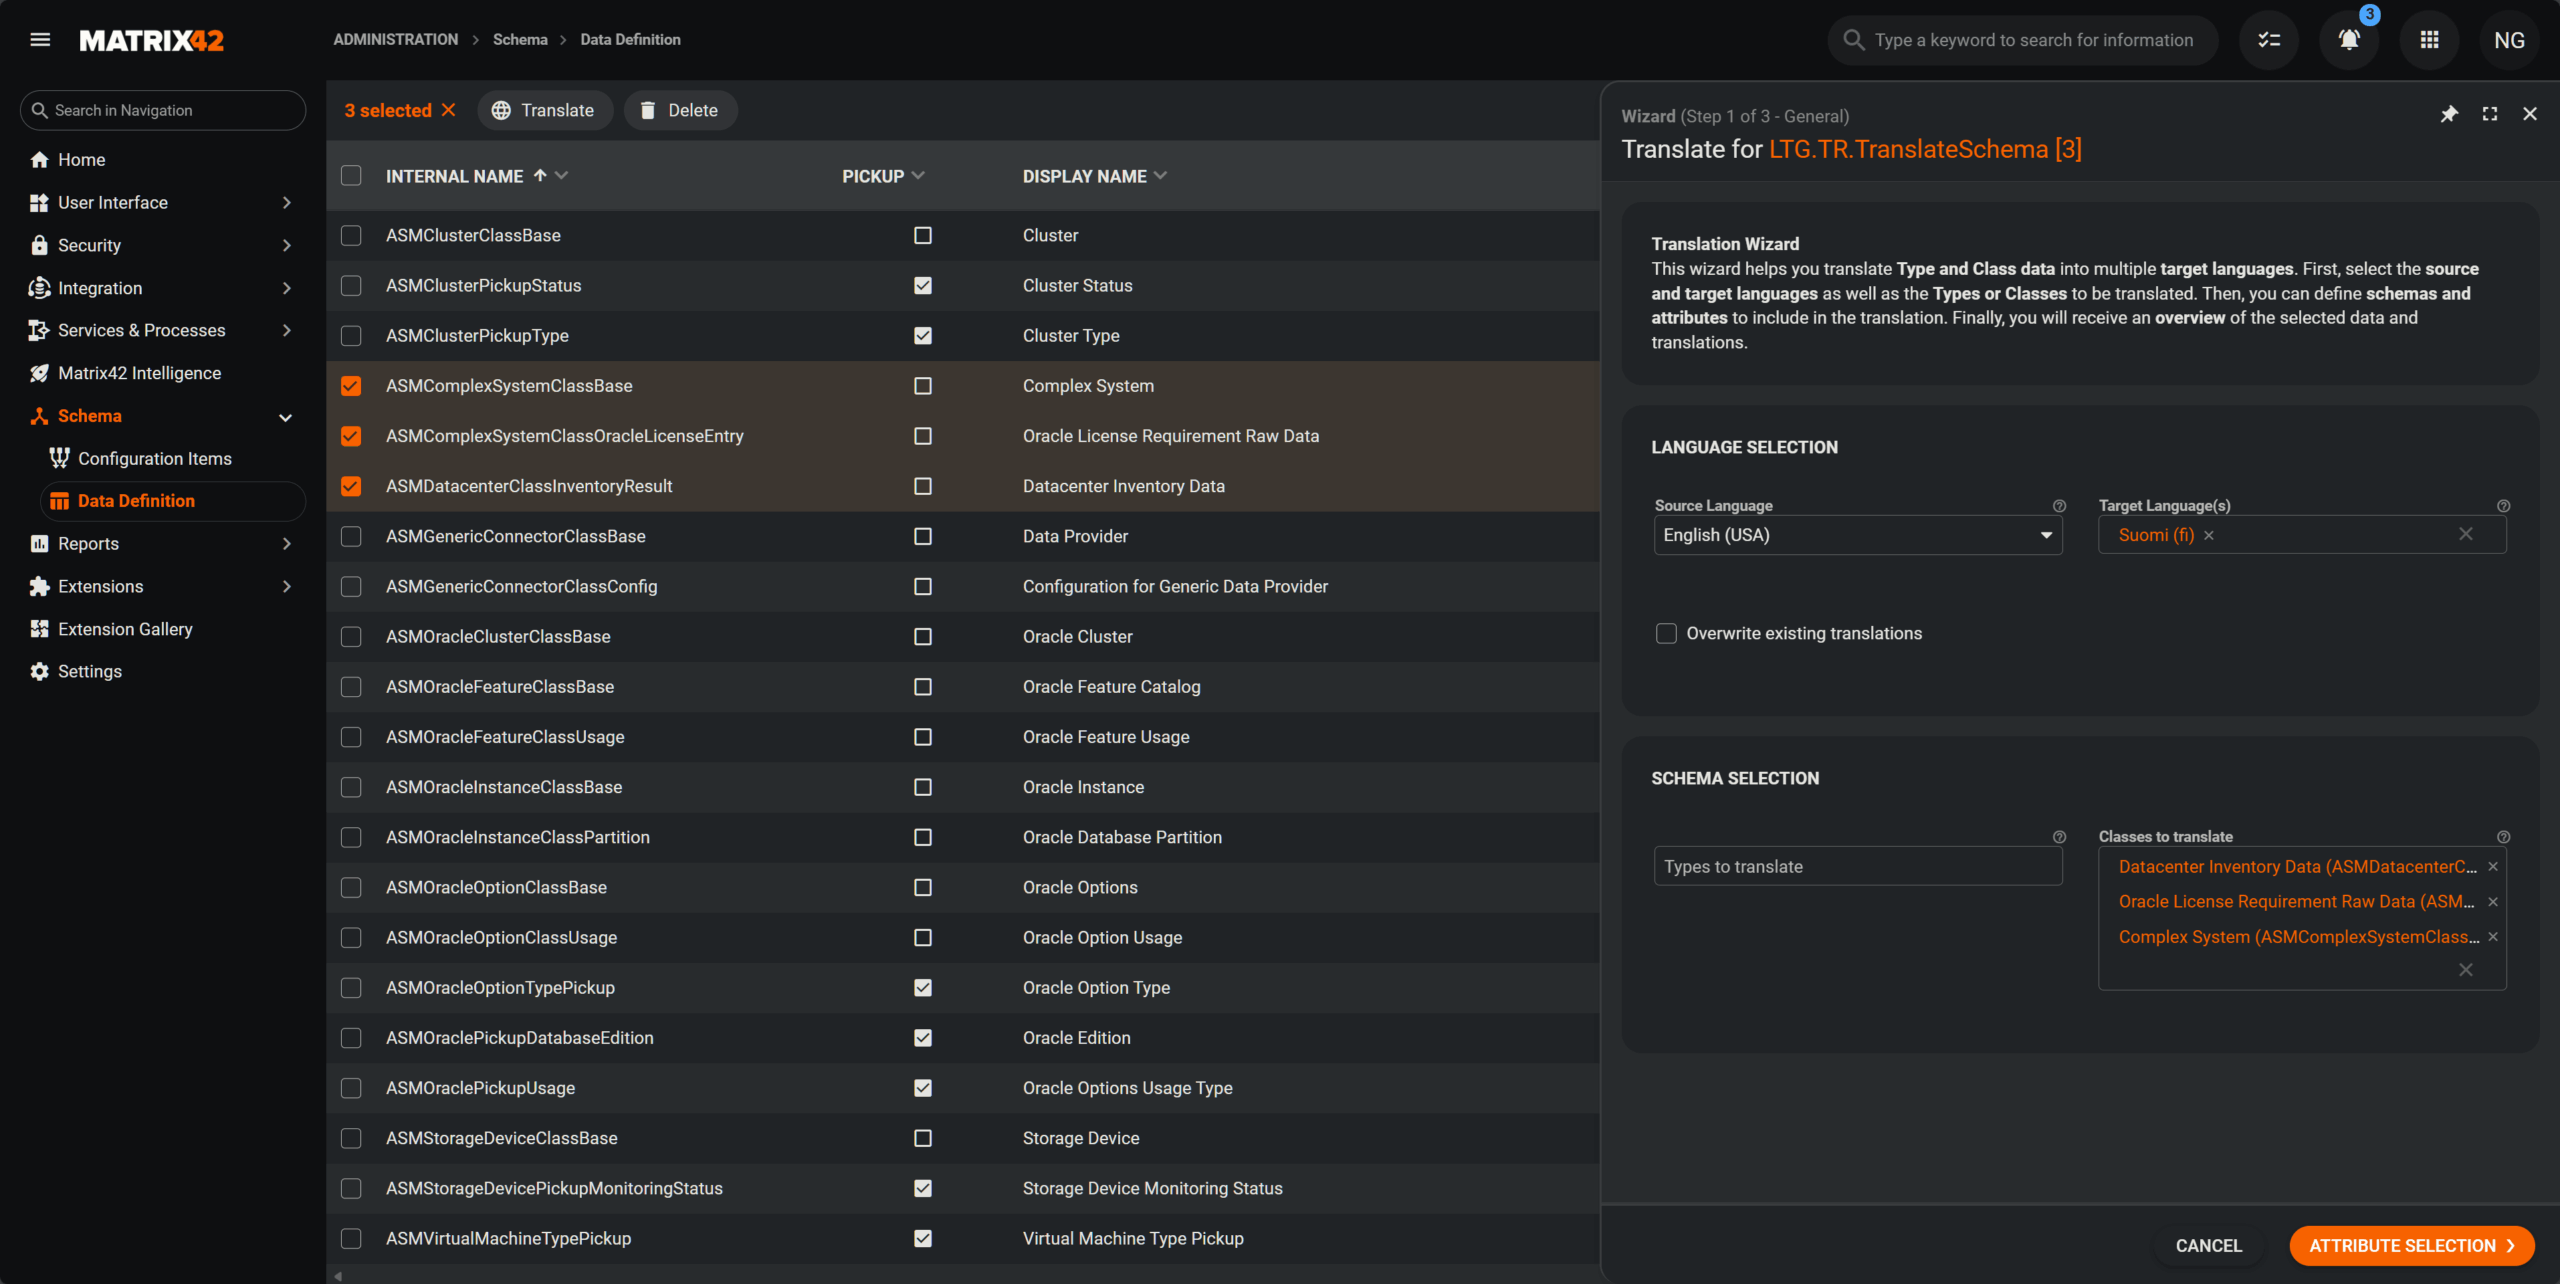This screenshot has width=2560, height=1284.
Task: Go to Schema breadcrumb
Action: click(x=520, y=40)
